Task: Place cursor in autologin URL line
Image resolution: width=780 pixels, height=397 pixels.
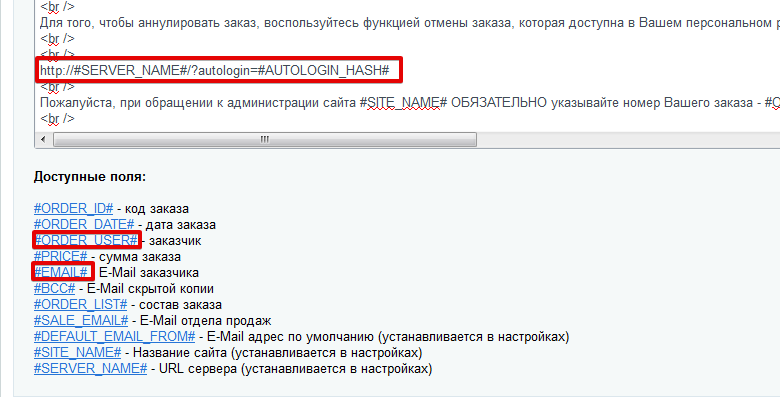Action: tap(214, 70)
